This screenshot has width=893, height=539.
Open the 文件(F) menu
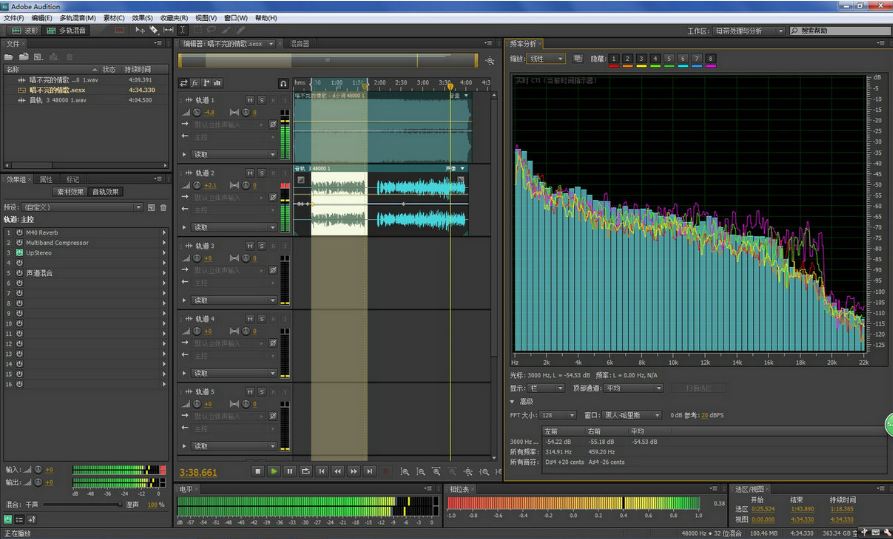pos(14,18)
